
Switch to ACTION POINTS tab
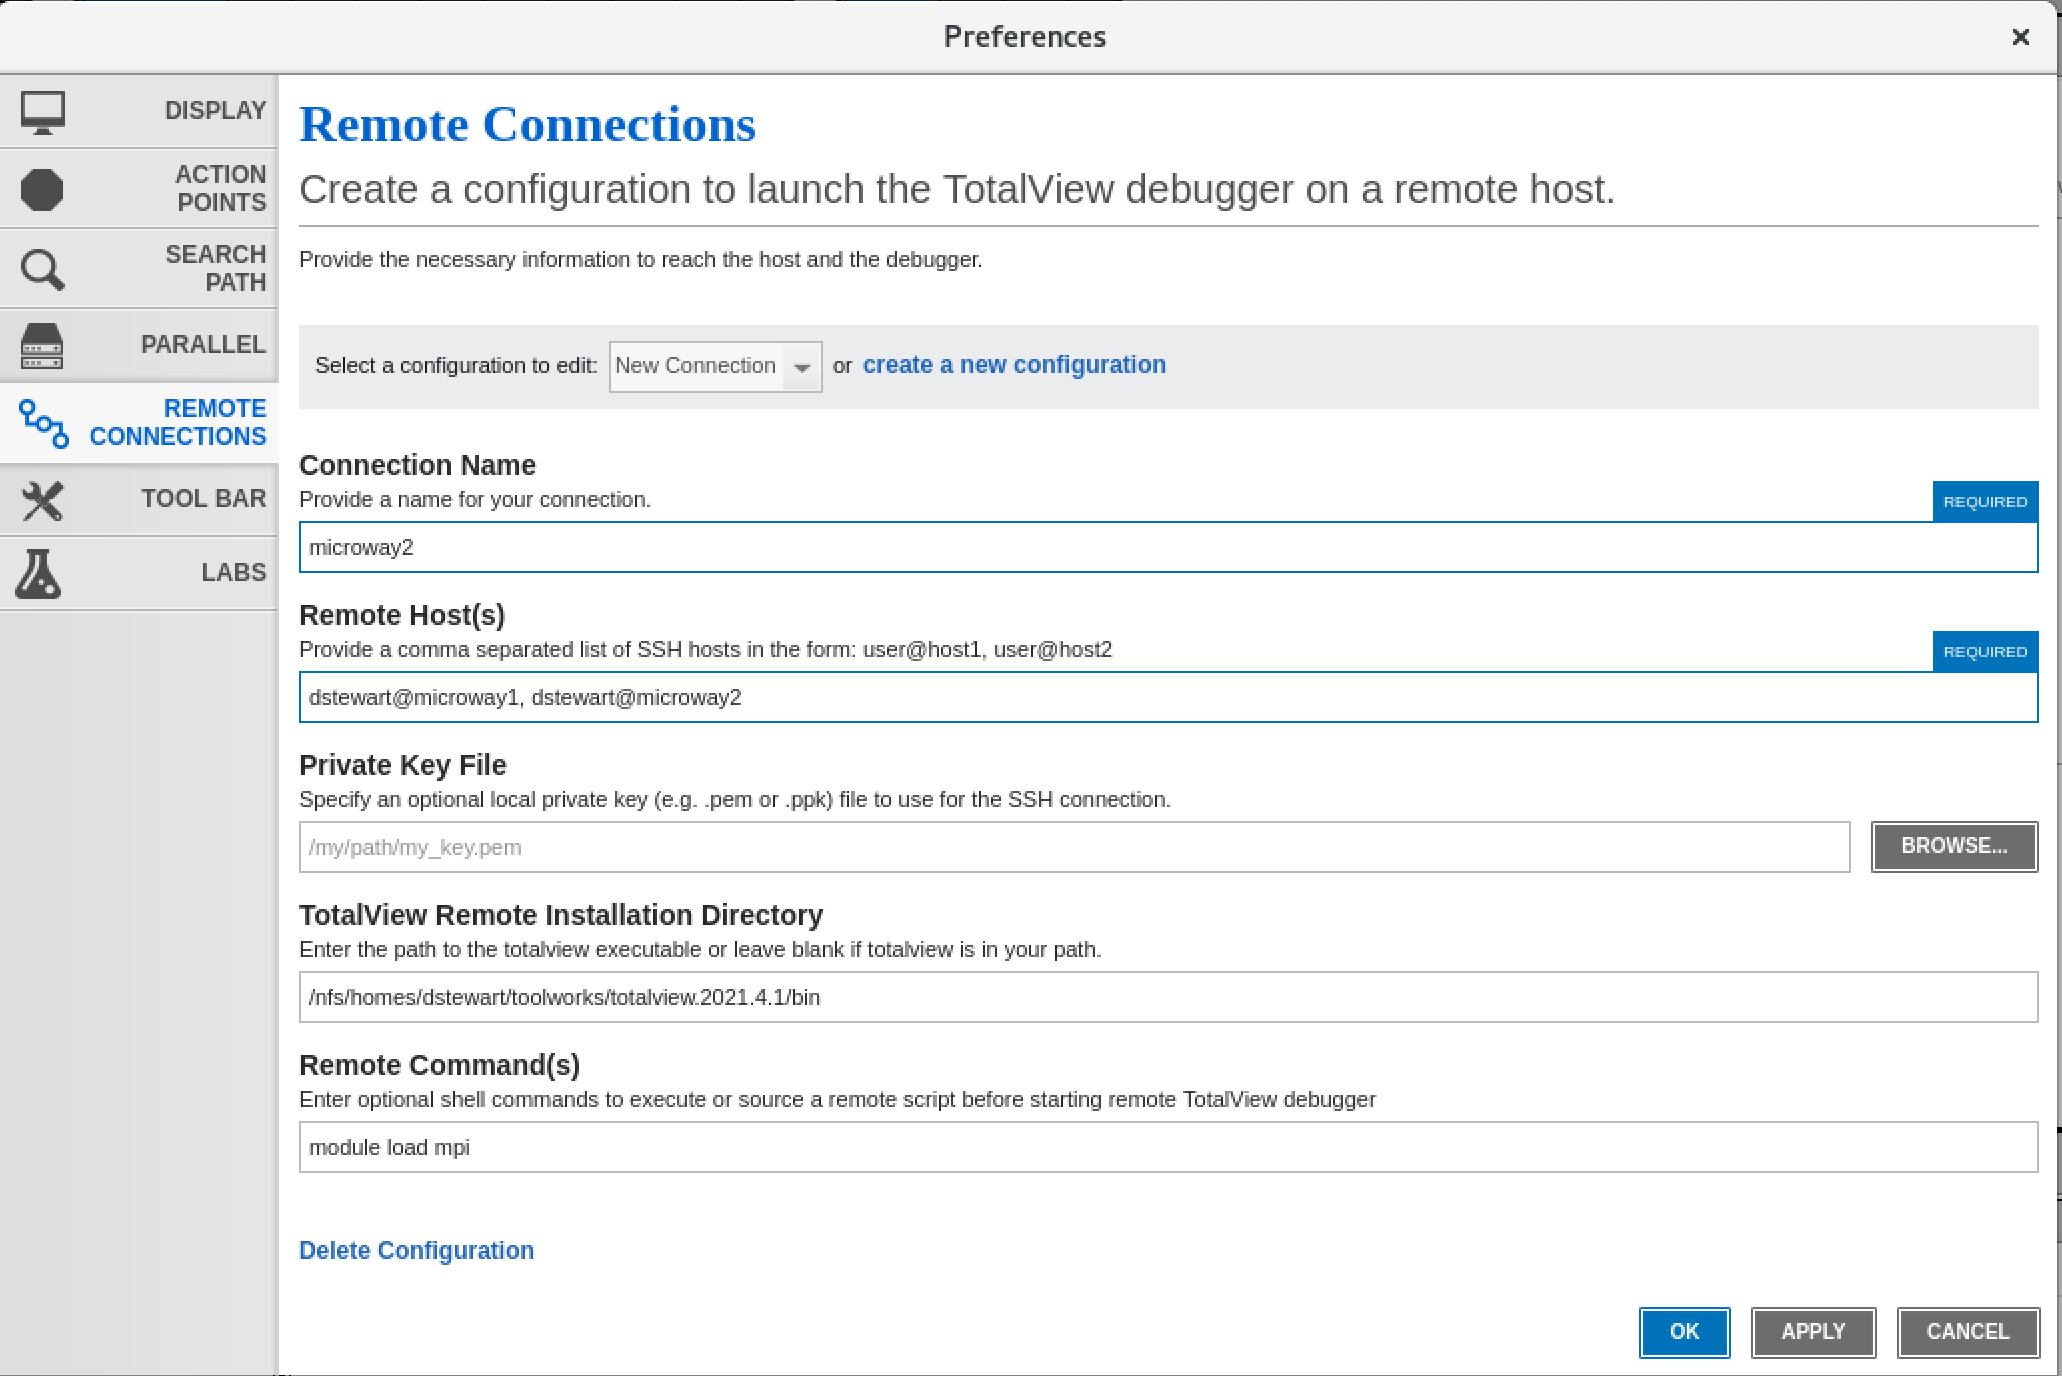click(139, 188)
